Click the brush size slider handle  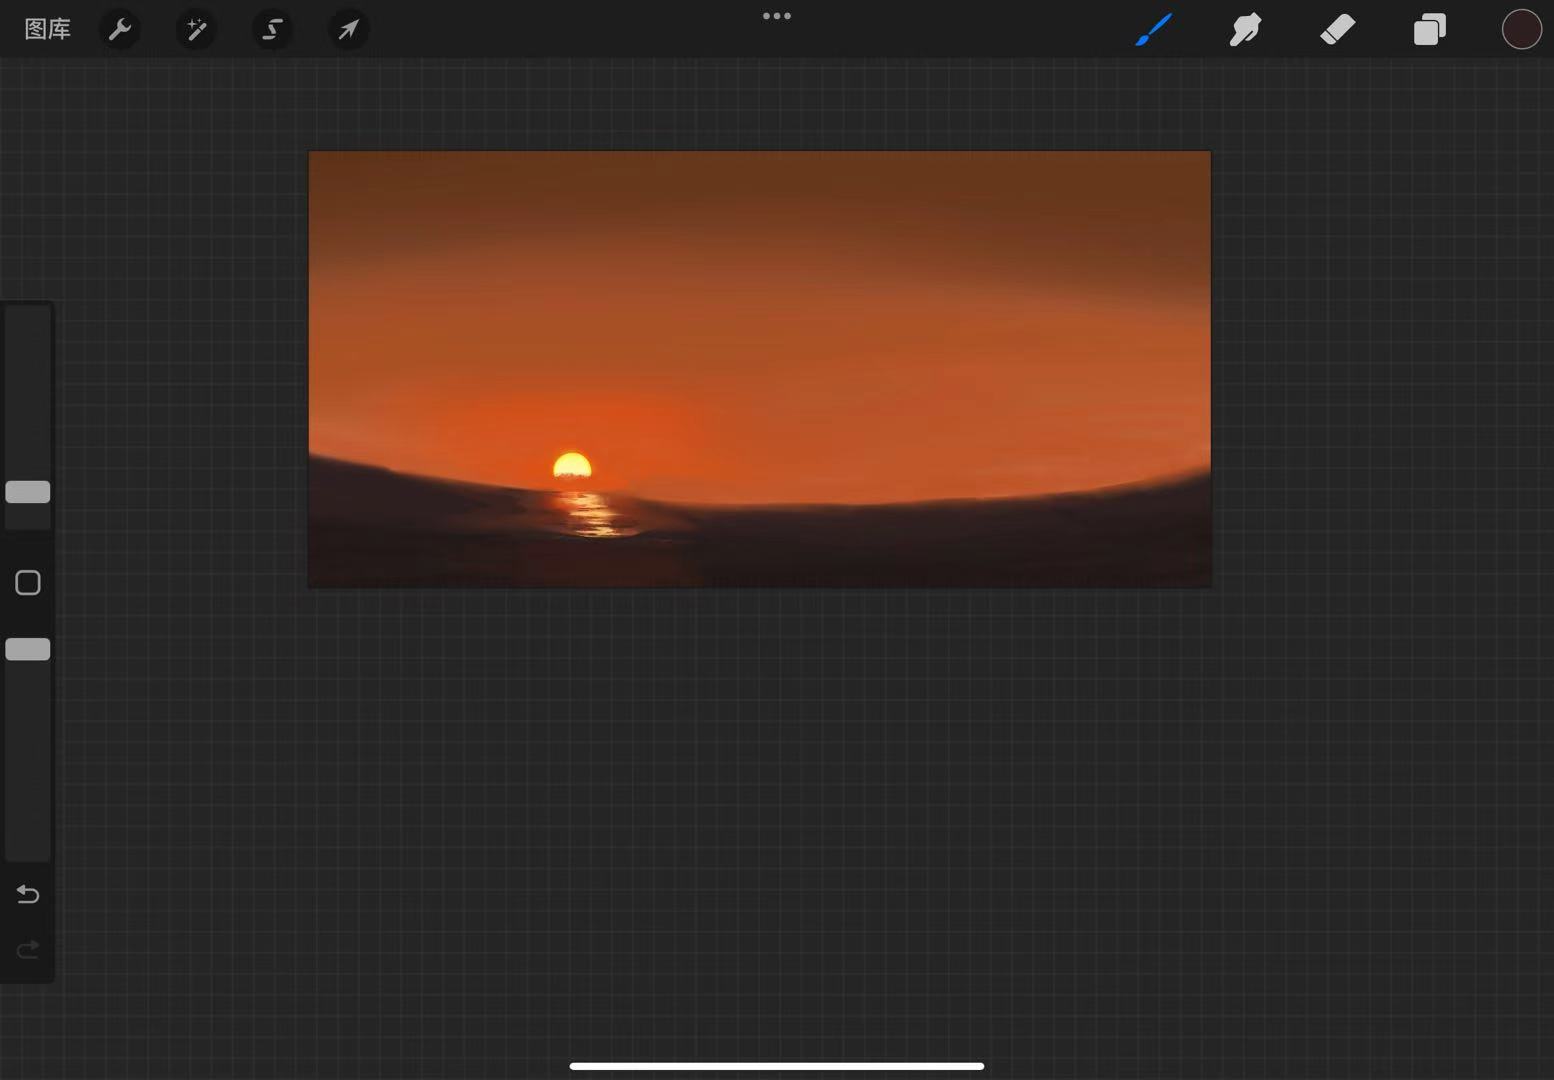28,492
